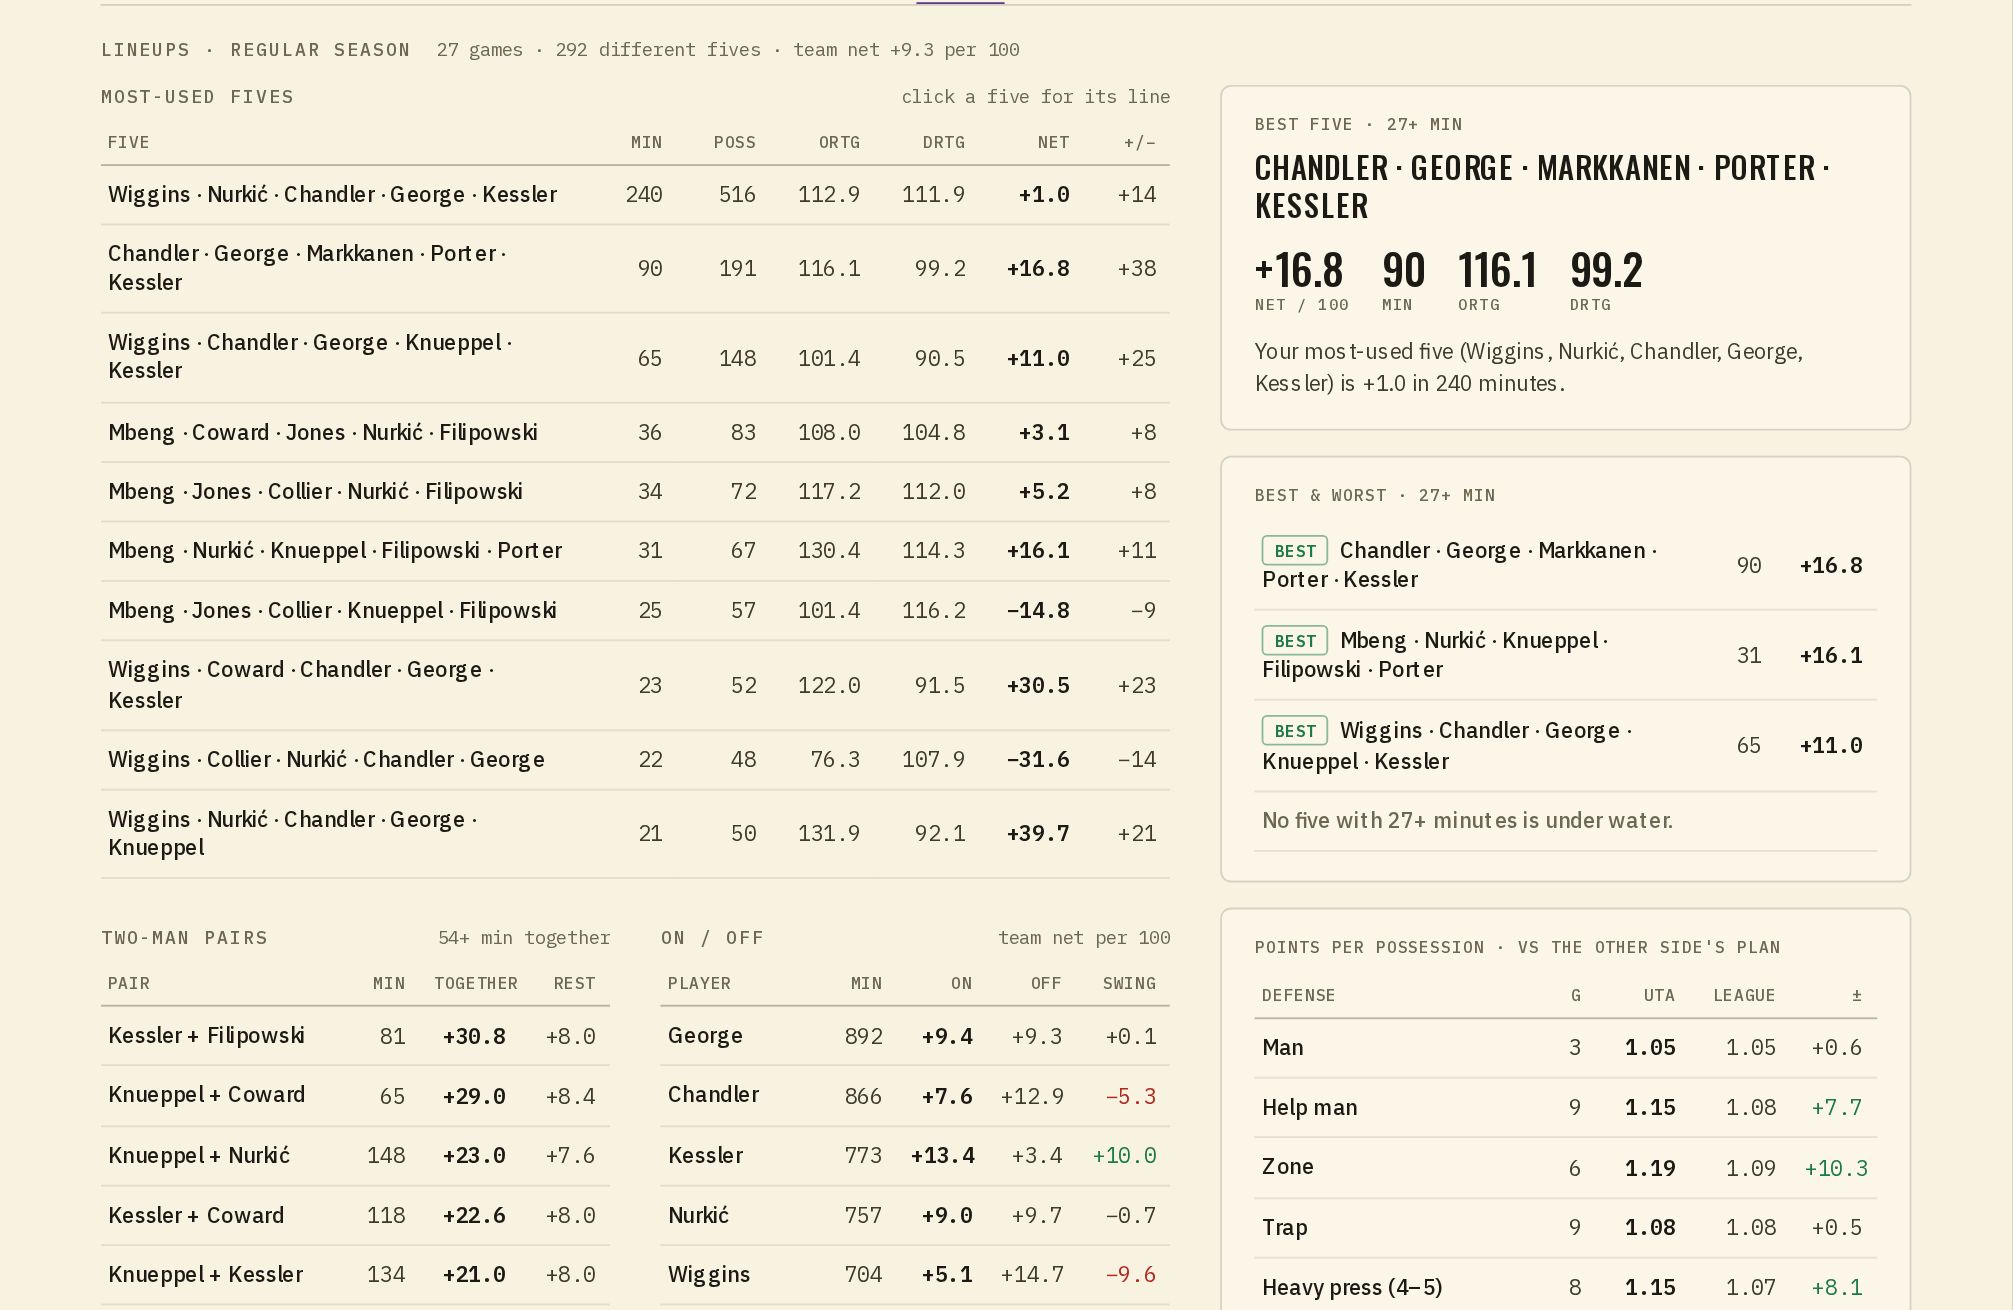Viewport: 2013px width, 1310px height.
Task: Select the Wiggins · Chandler · George · Knueppel · Kessler lineup row
Action: [x=635, y=358]
